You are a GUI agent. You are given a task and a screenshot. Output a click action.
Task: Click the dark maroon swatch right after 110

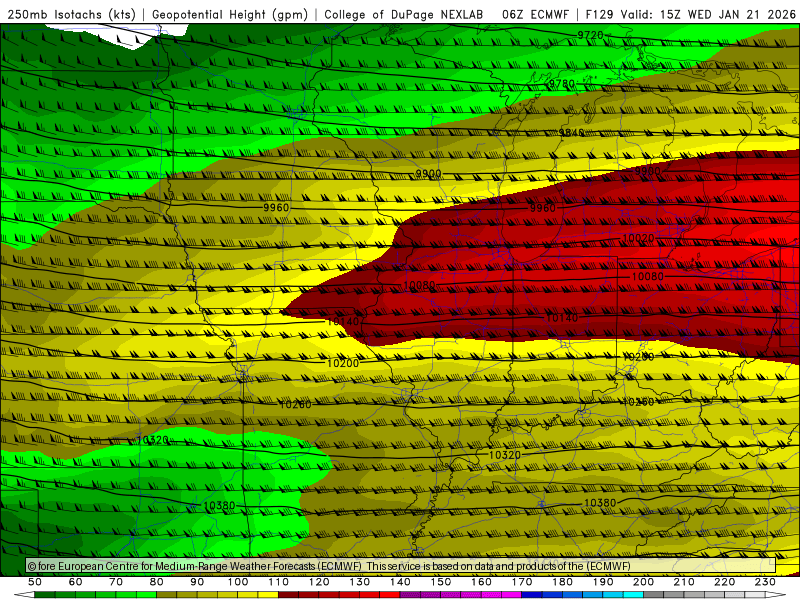[288, 595]
